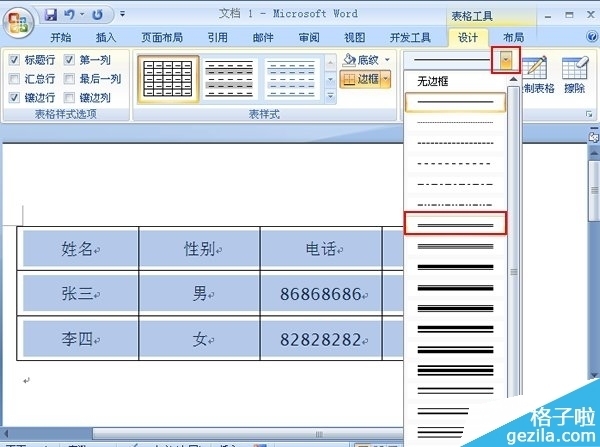Click the horizontal scrollbar thumb
The width and height of the screenshot is (600, 447).
click(249, 434)
